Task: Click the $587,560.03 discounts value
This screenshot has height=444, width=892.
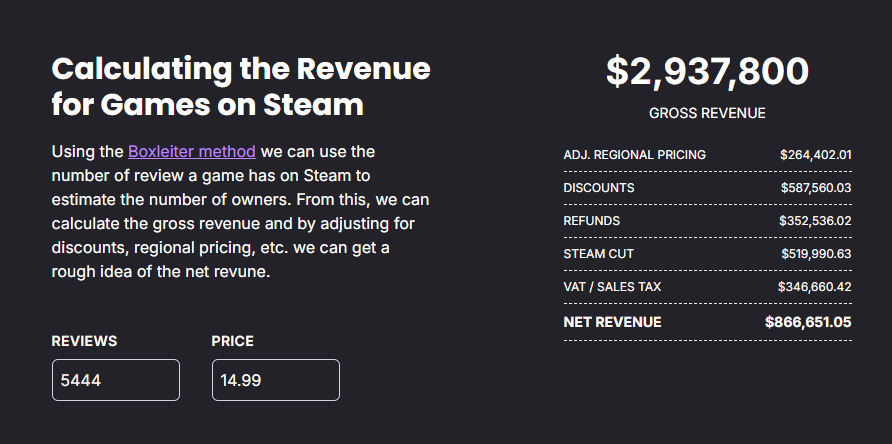Action: click(x=815, y=188)
